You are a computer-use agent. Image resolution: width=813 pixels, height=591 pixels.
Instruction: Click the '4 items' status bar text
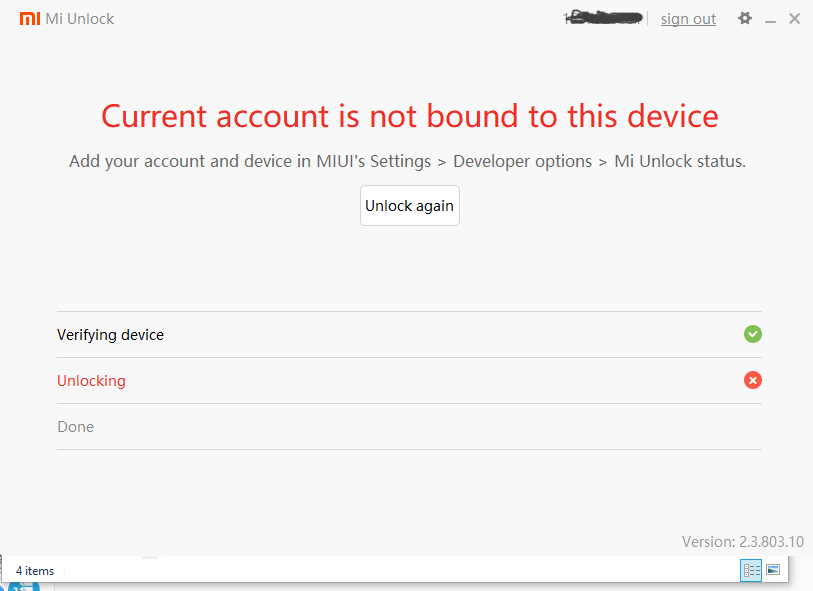pos(35,571)
